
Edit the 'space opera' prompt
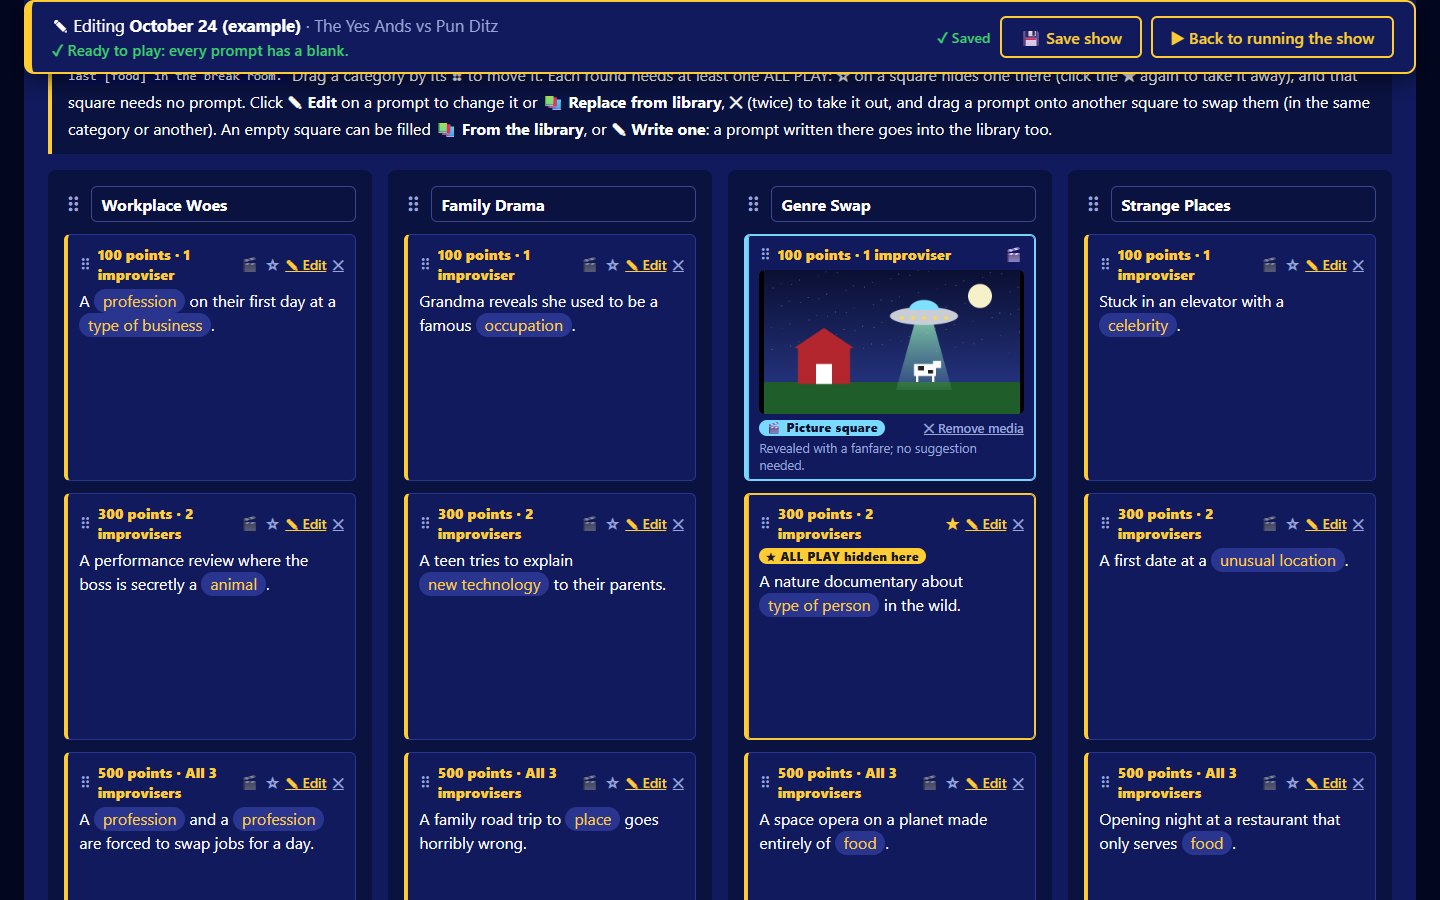986,783
